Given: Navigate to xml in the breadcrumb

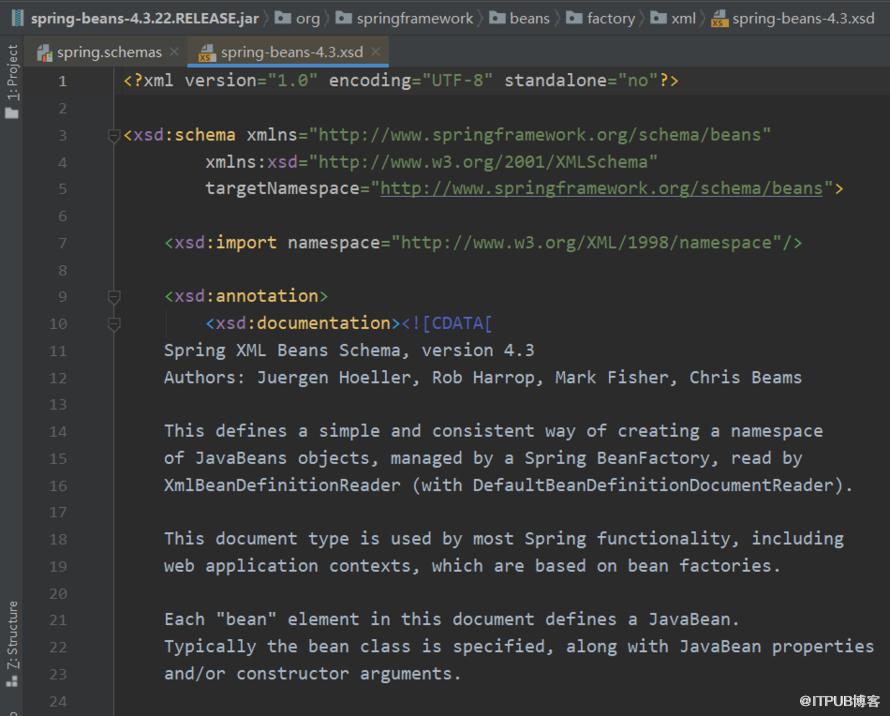Looking at the screenshot, I should [683, 18].
